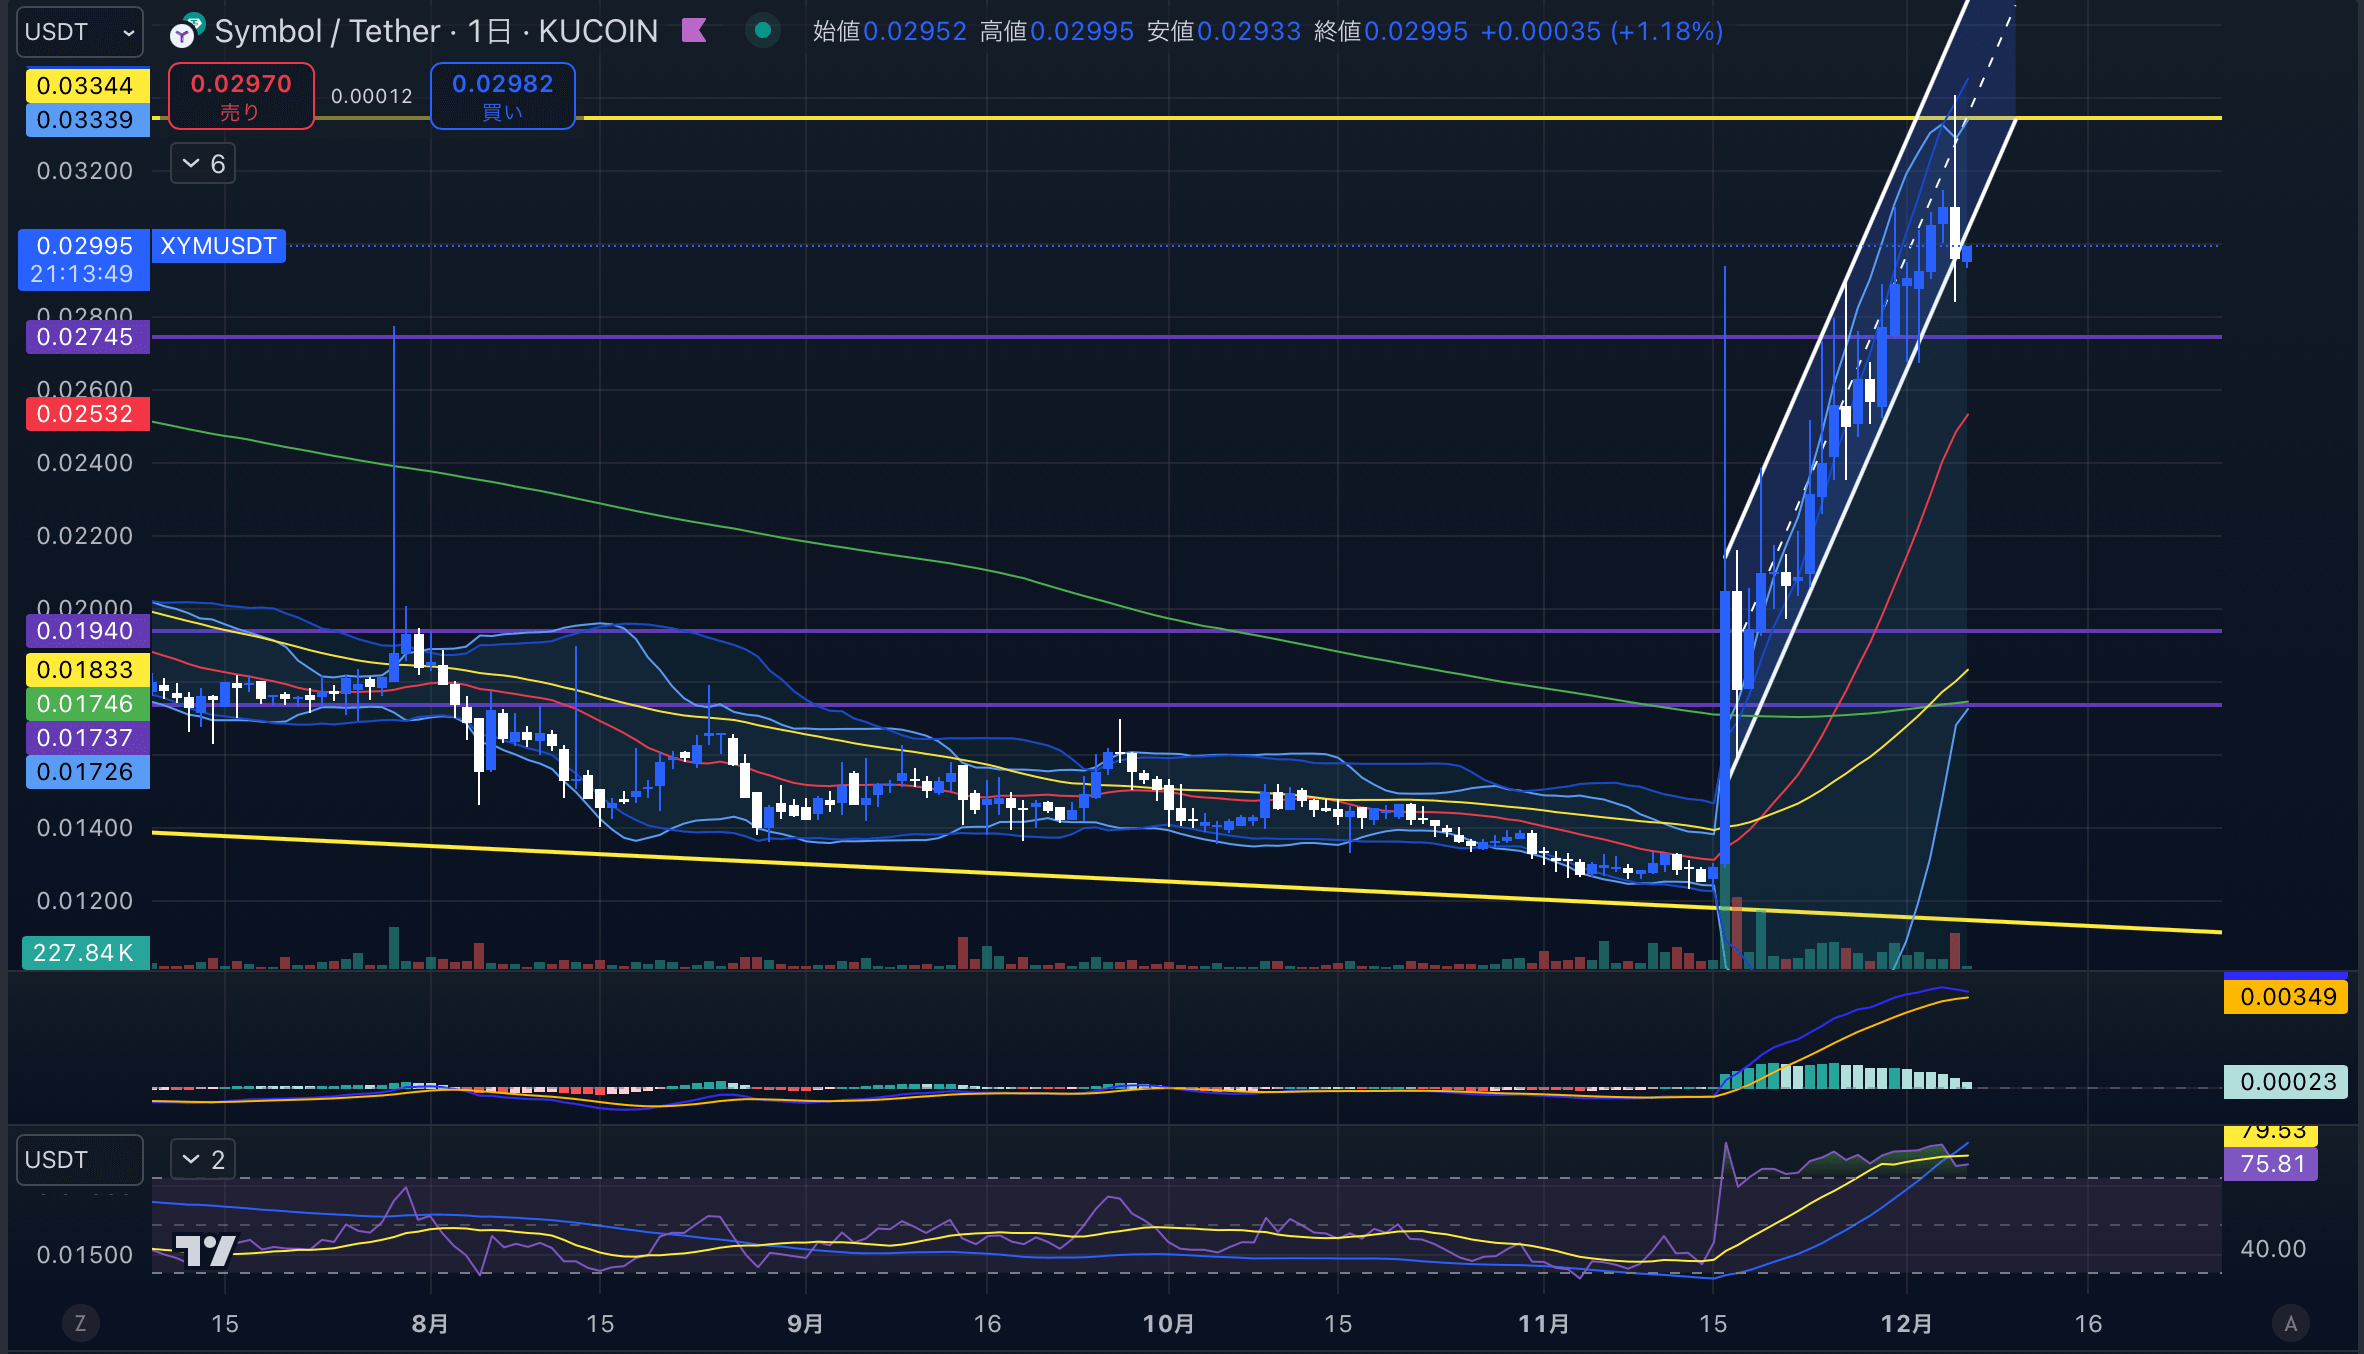Viewport: 2364px width, 1354px height.
Task: Click the Z timezone button
Action: [80, 1324]
